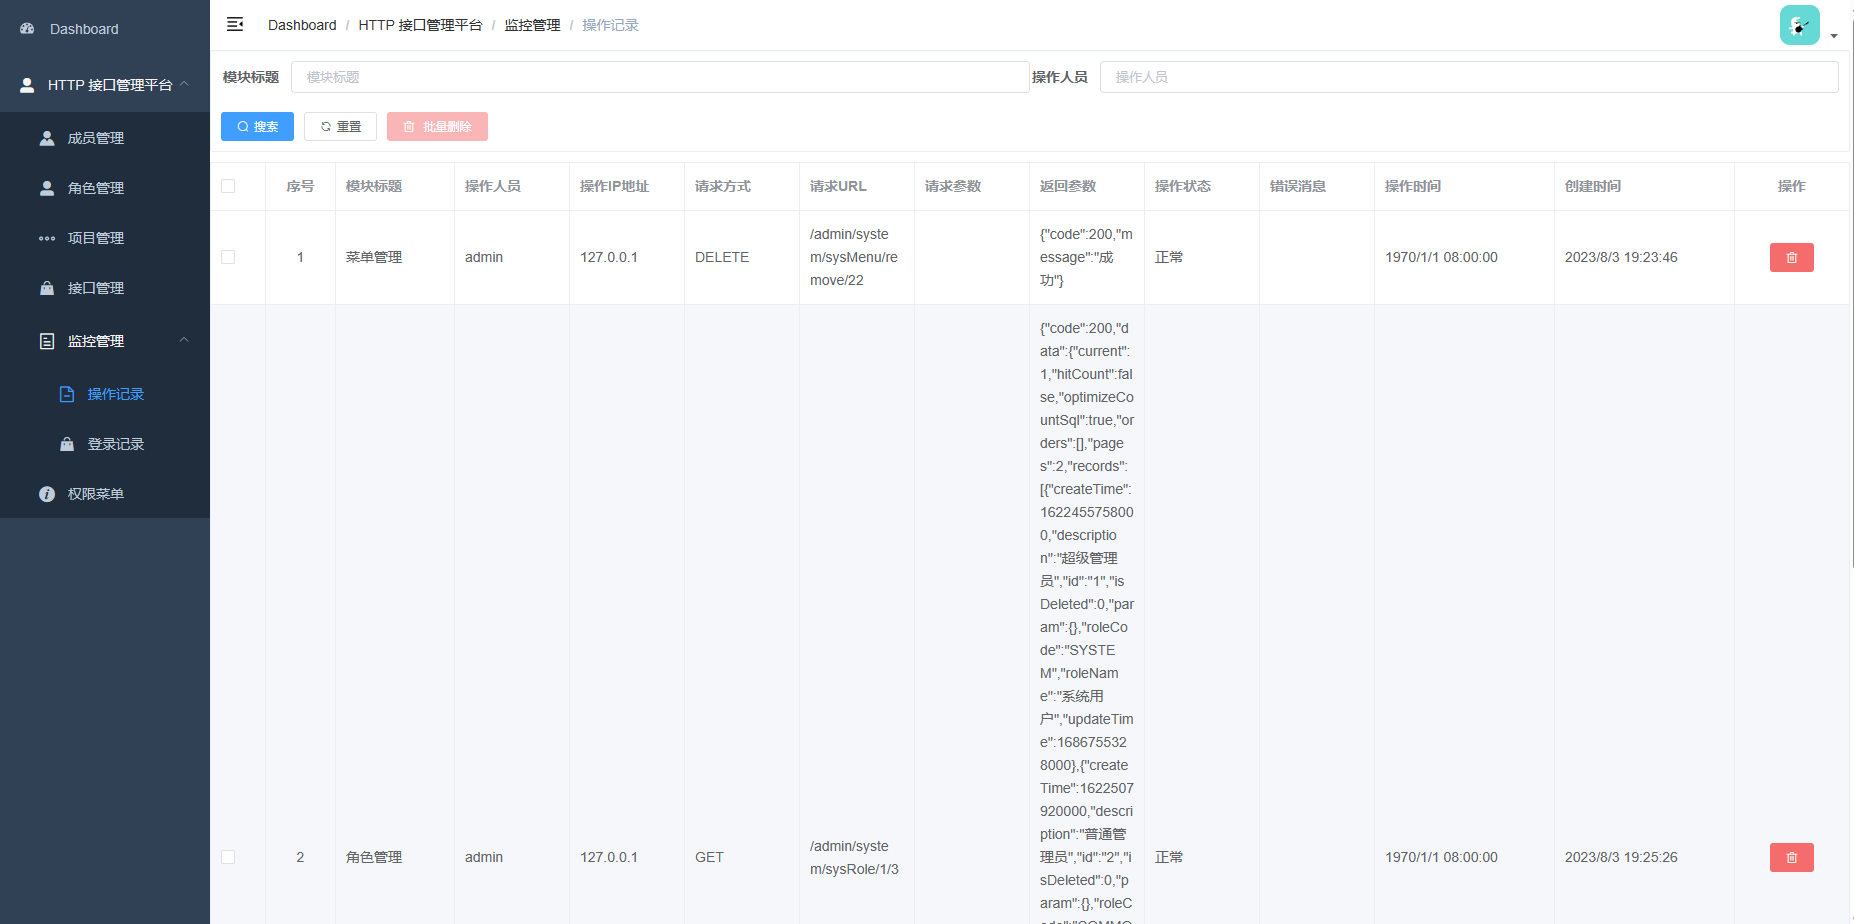Screen dimensions: 1854x924
Task: Select the checkbox for row 1 菜单管理
Action: pyautogui.click(x=228, y=257)
